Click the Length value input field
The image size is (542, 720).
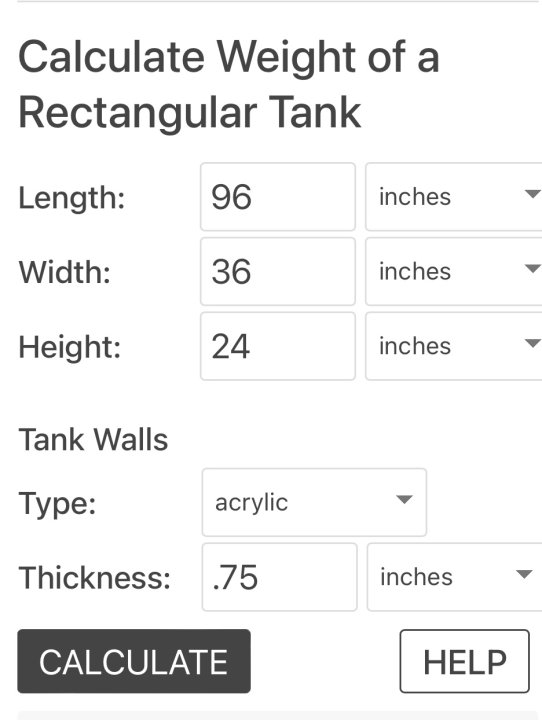[278, 197]
